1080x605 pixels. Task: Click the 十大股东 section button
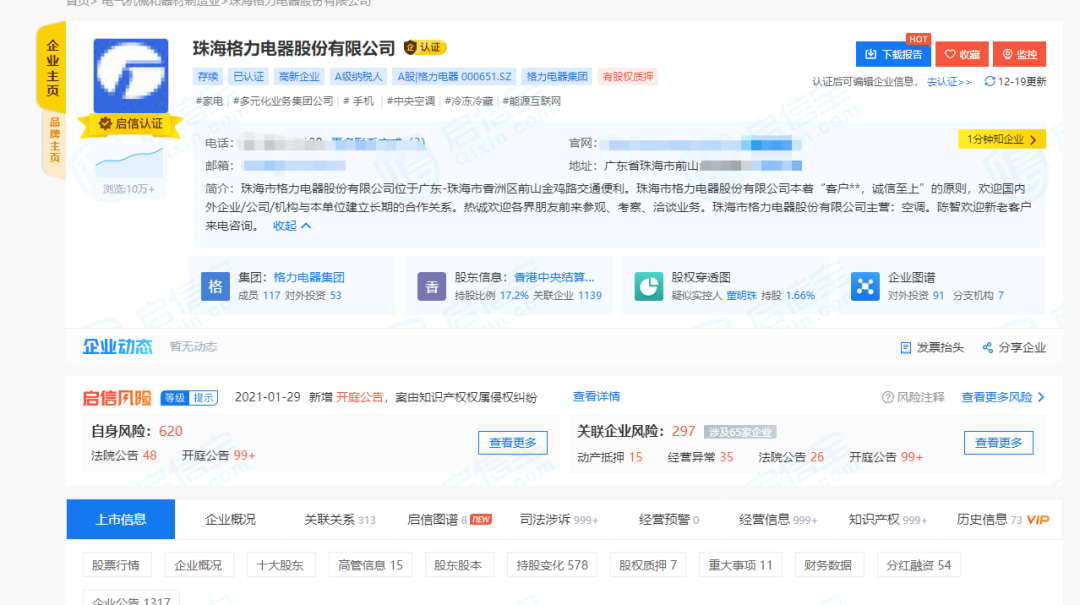point(282,564)
